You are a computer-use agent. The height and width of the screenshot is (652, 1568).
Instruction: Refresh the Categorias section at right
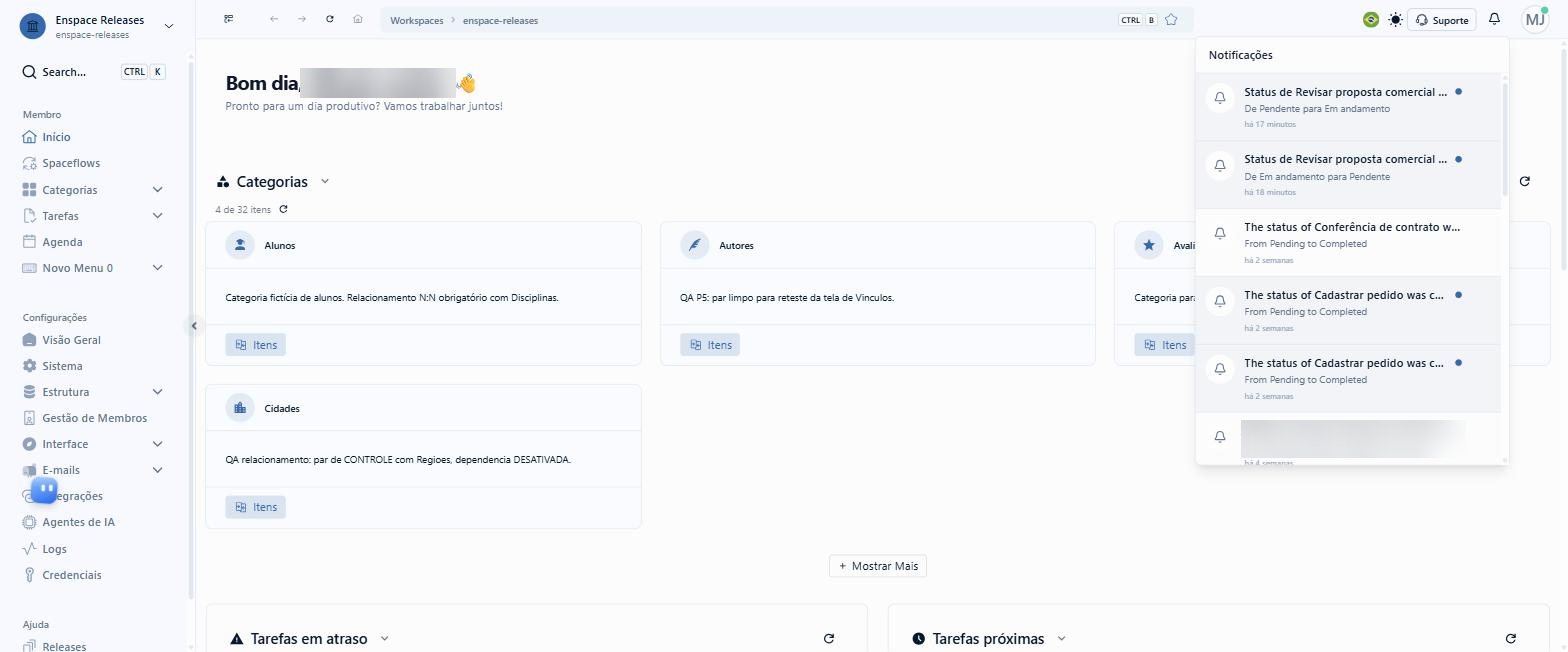coord(1525,181)
